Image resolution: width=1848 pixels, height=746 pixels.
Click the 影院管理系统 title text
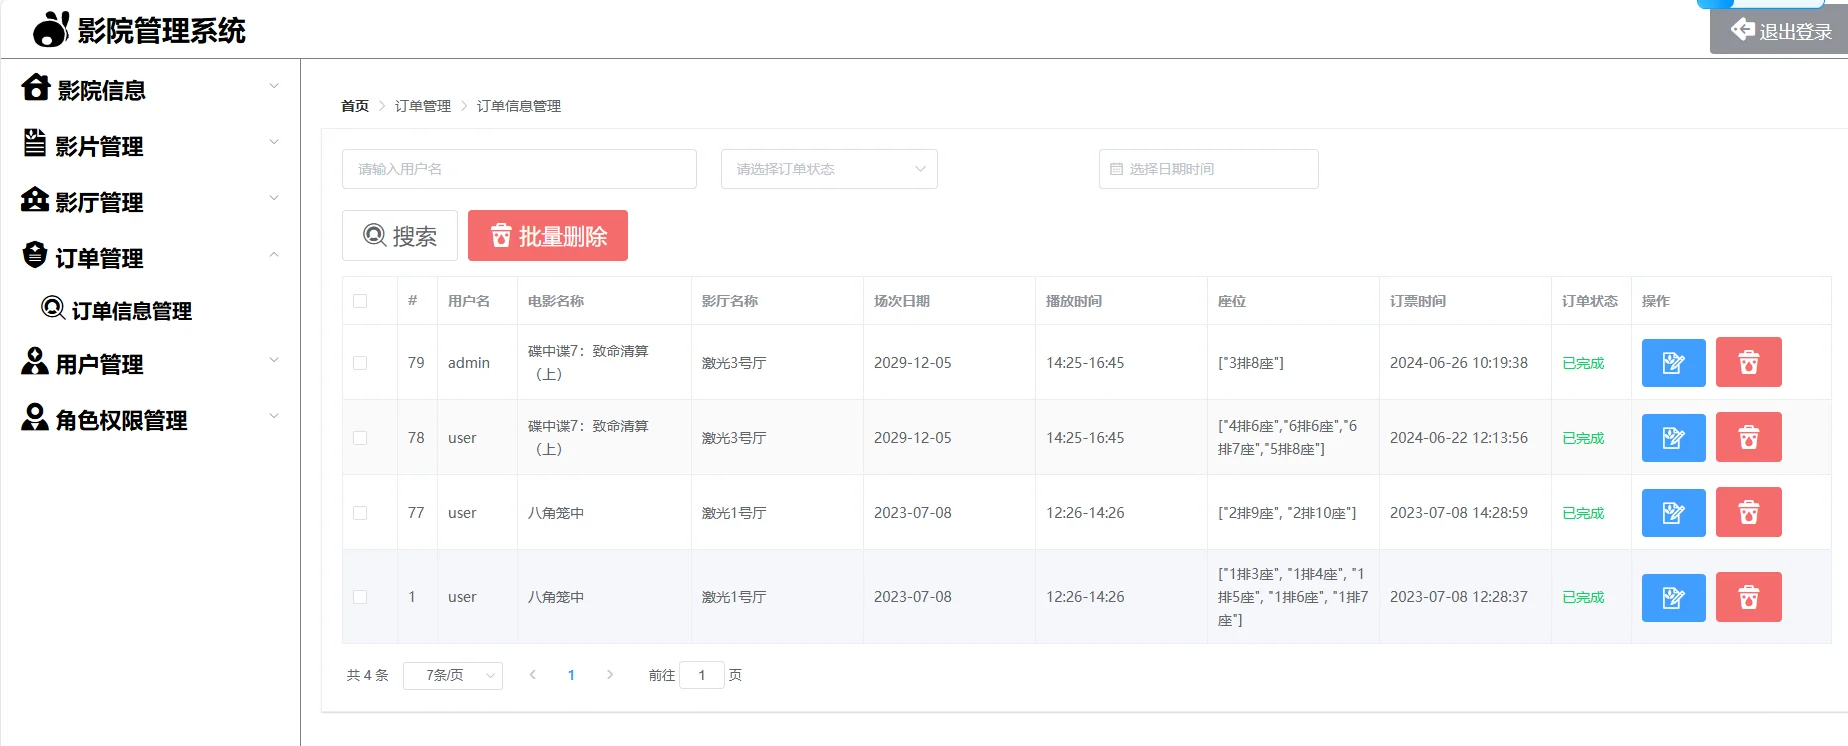coord(162,31)
